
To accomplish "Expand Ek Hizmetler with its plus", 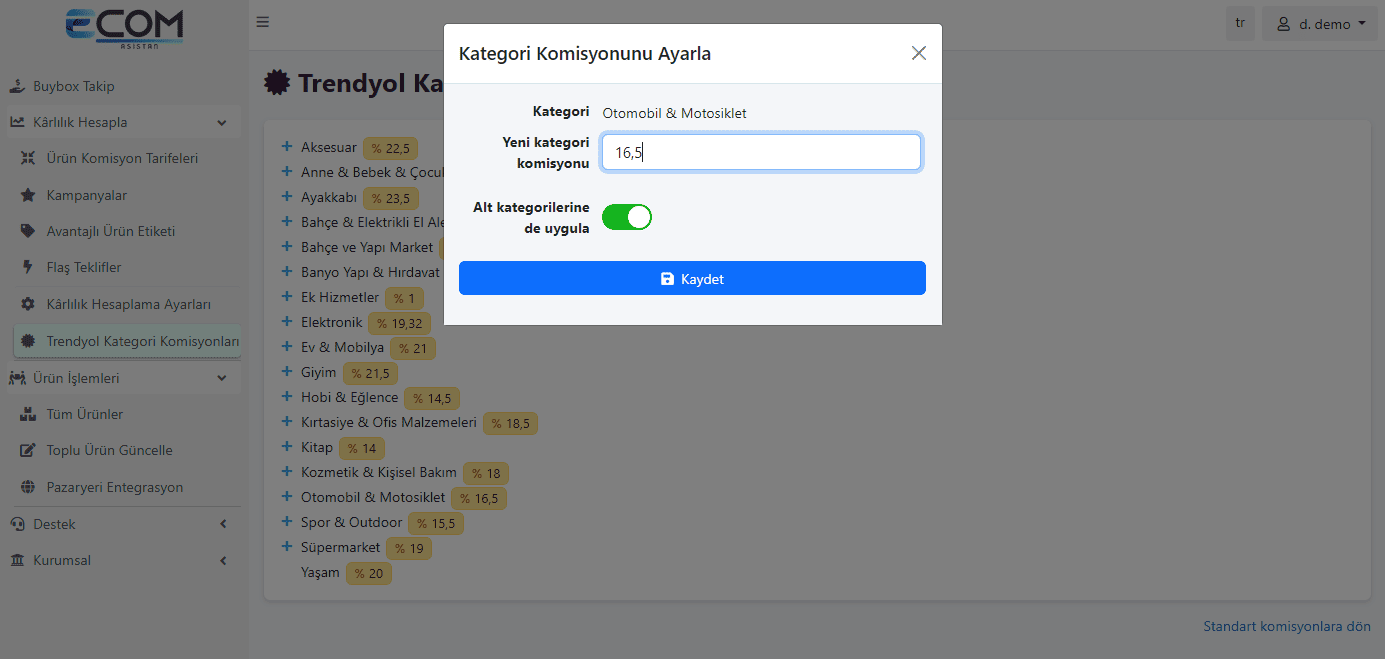I will (x=287, y=298).
